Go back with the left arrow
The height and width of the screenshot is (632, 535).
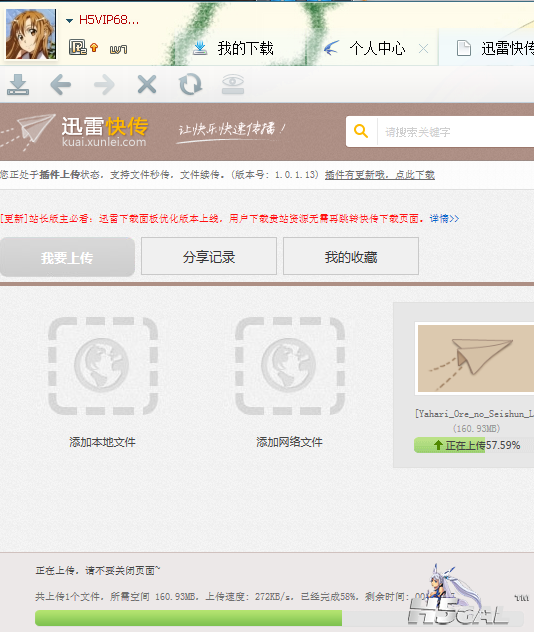[61, 85]
